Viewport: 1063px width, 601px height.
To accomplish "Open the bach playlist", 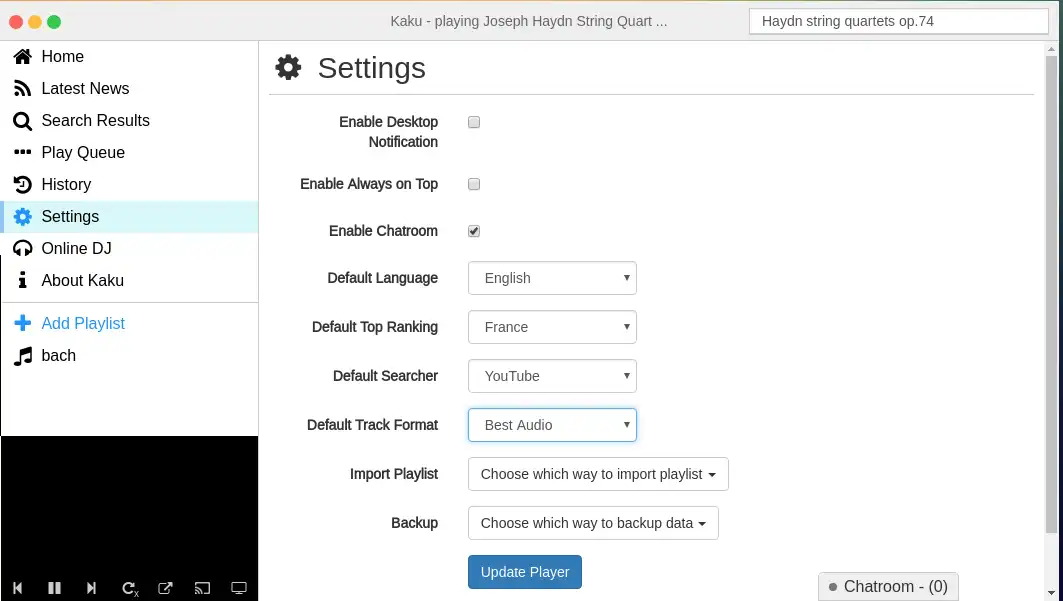I will point(129,356).
